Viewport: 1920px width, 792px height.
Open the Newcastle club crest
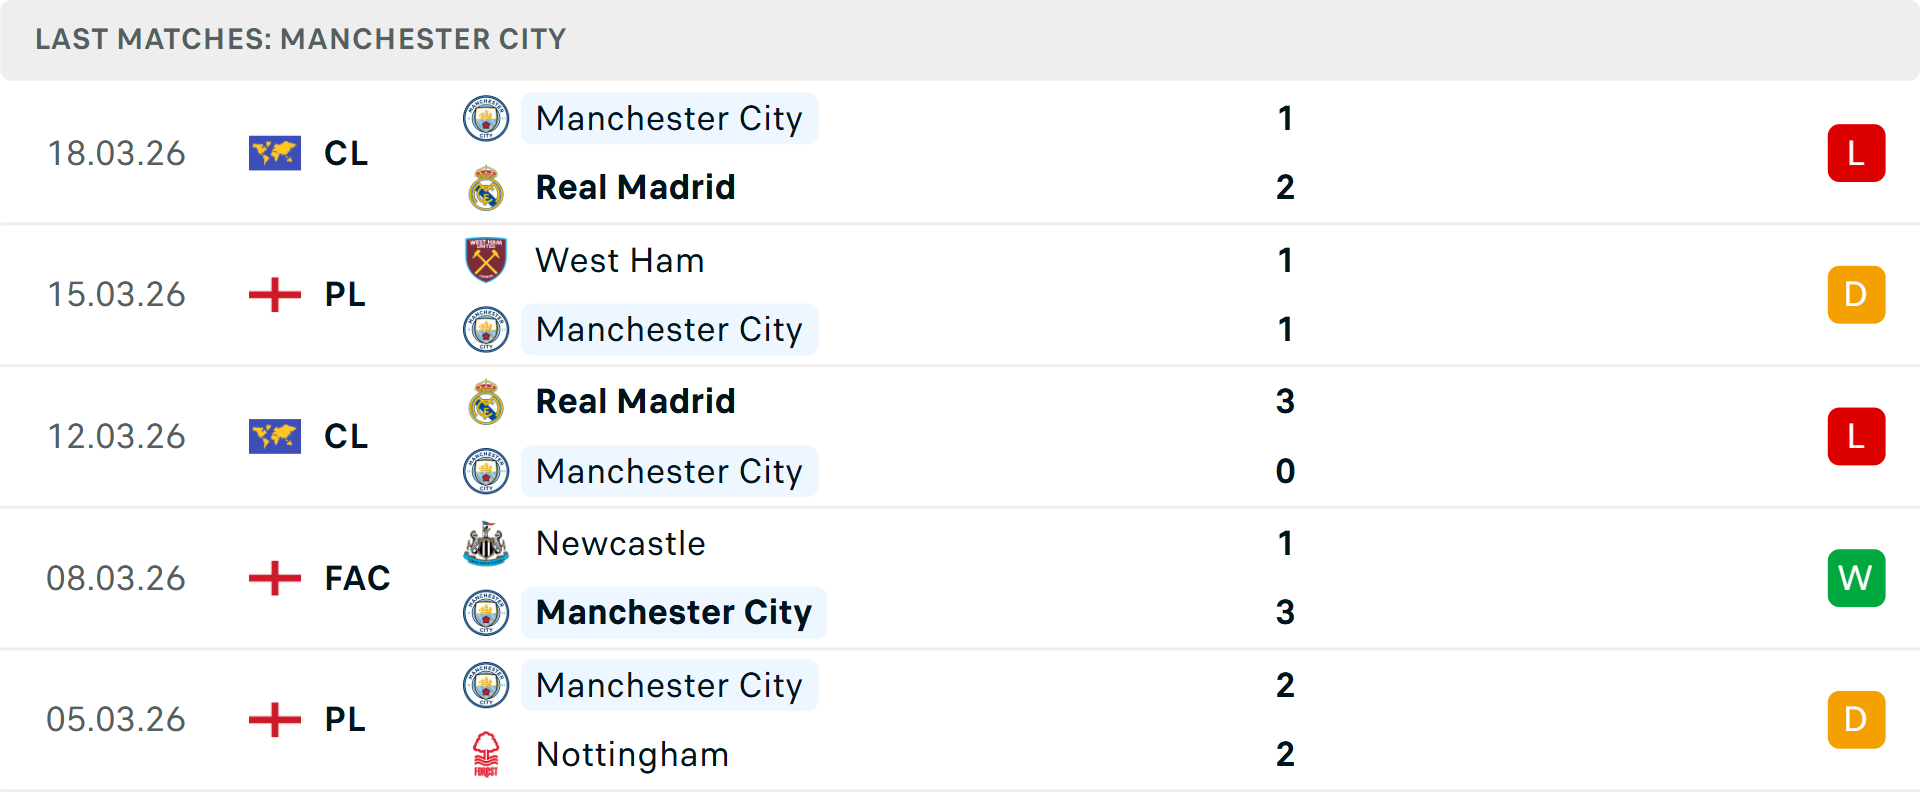pyautogui.click(x=487, y=545)
